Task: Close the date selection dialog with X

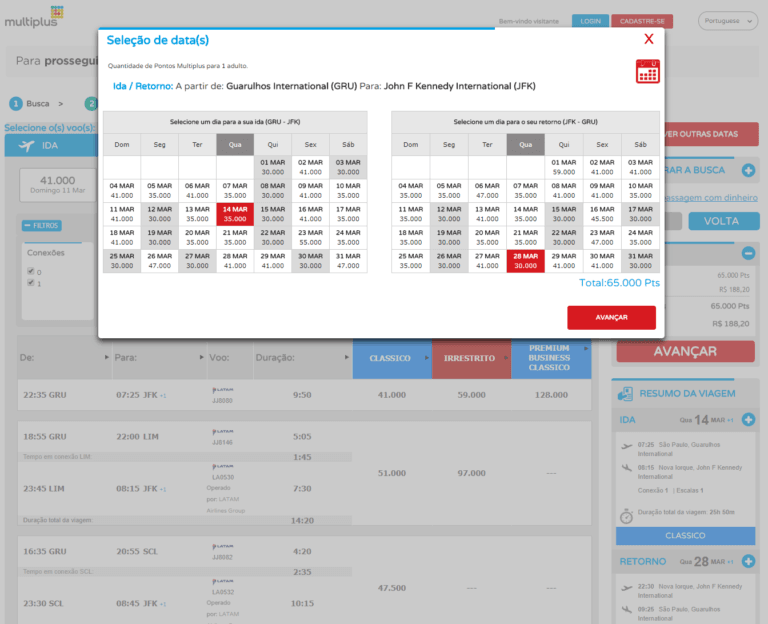Action: (x=649, y=39)
